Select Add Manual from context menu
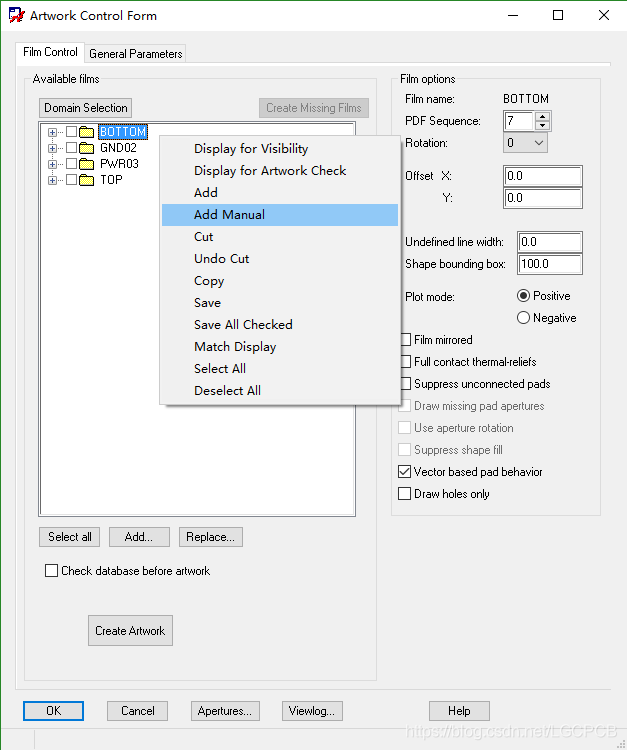Viewport: 627px width, 750px height. 280,215
